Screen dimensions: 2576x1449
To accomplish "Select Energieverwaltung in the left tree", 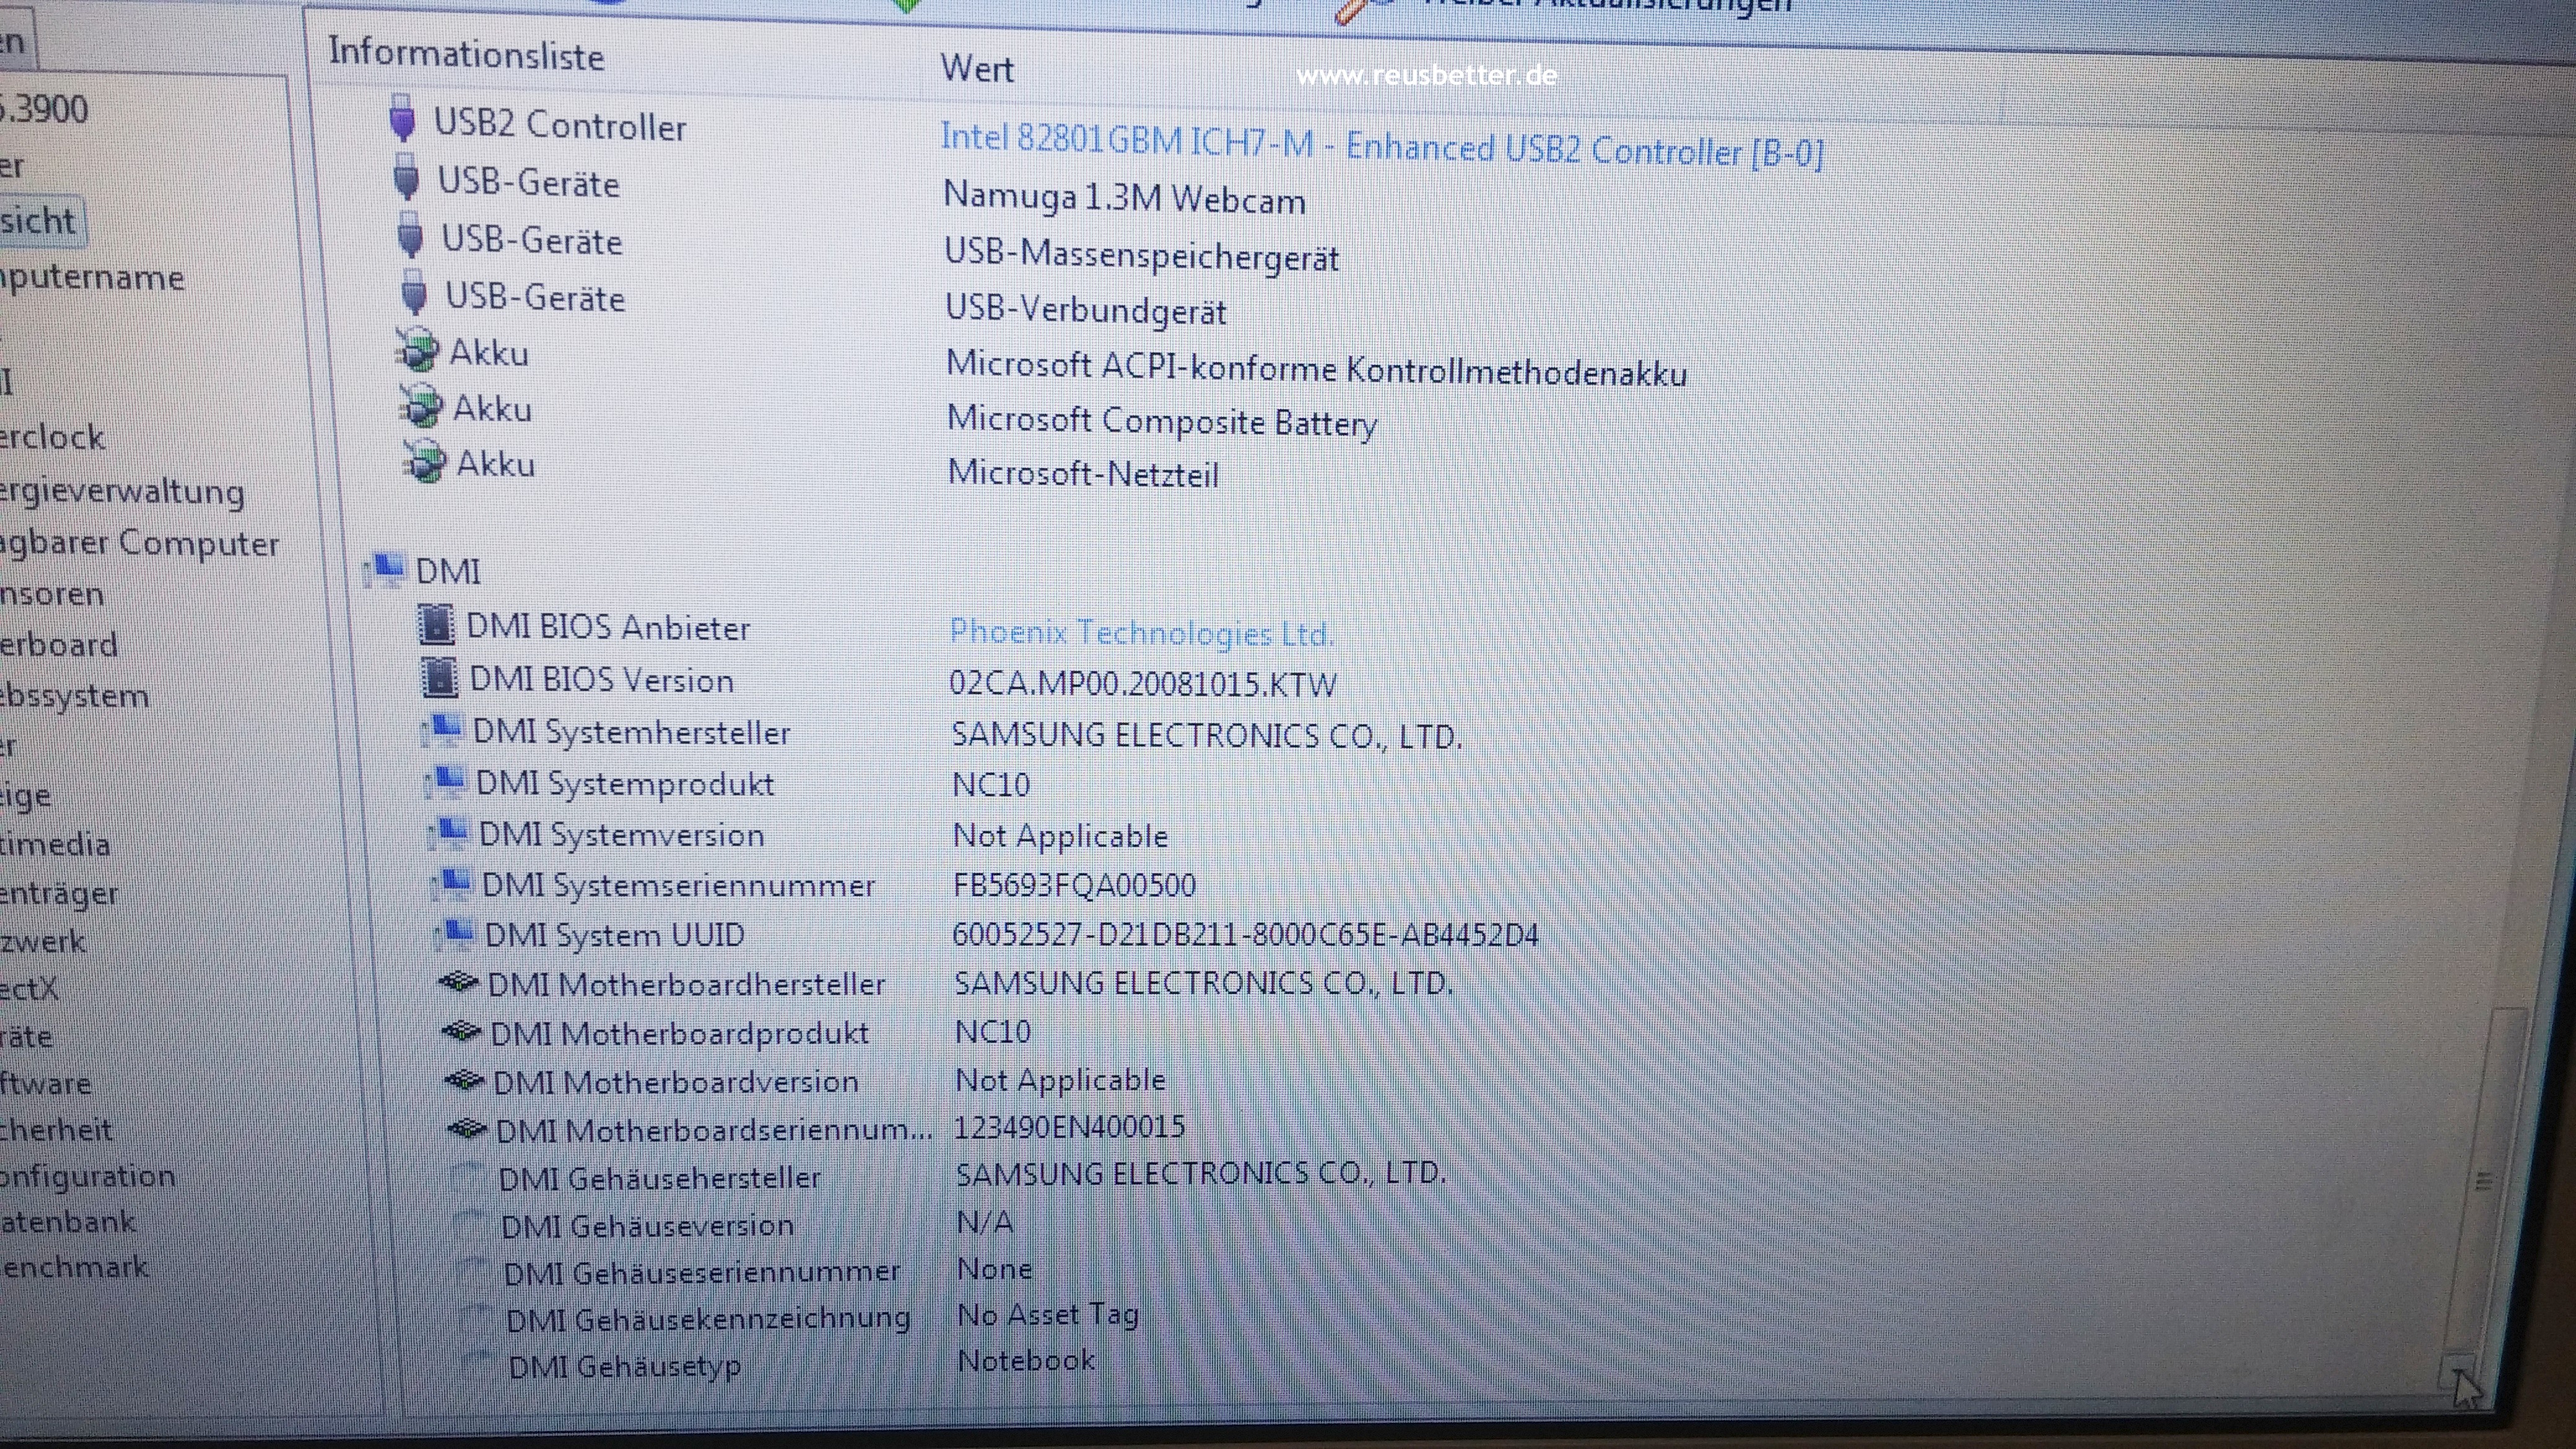I will click(122, 491).
